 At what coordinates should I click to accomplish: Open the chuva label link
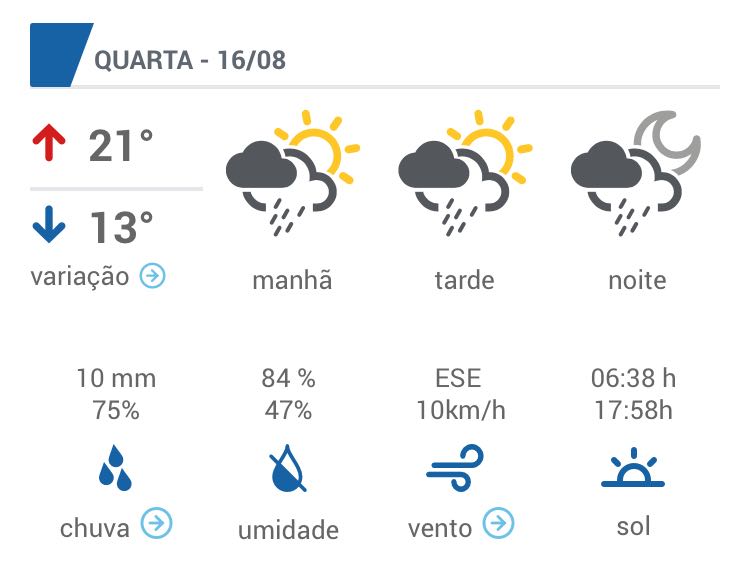[x=95, y=528]
